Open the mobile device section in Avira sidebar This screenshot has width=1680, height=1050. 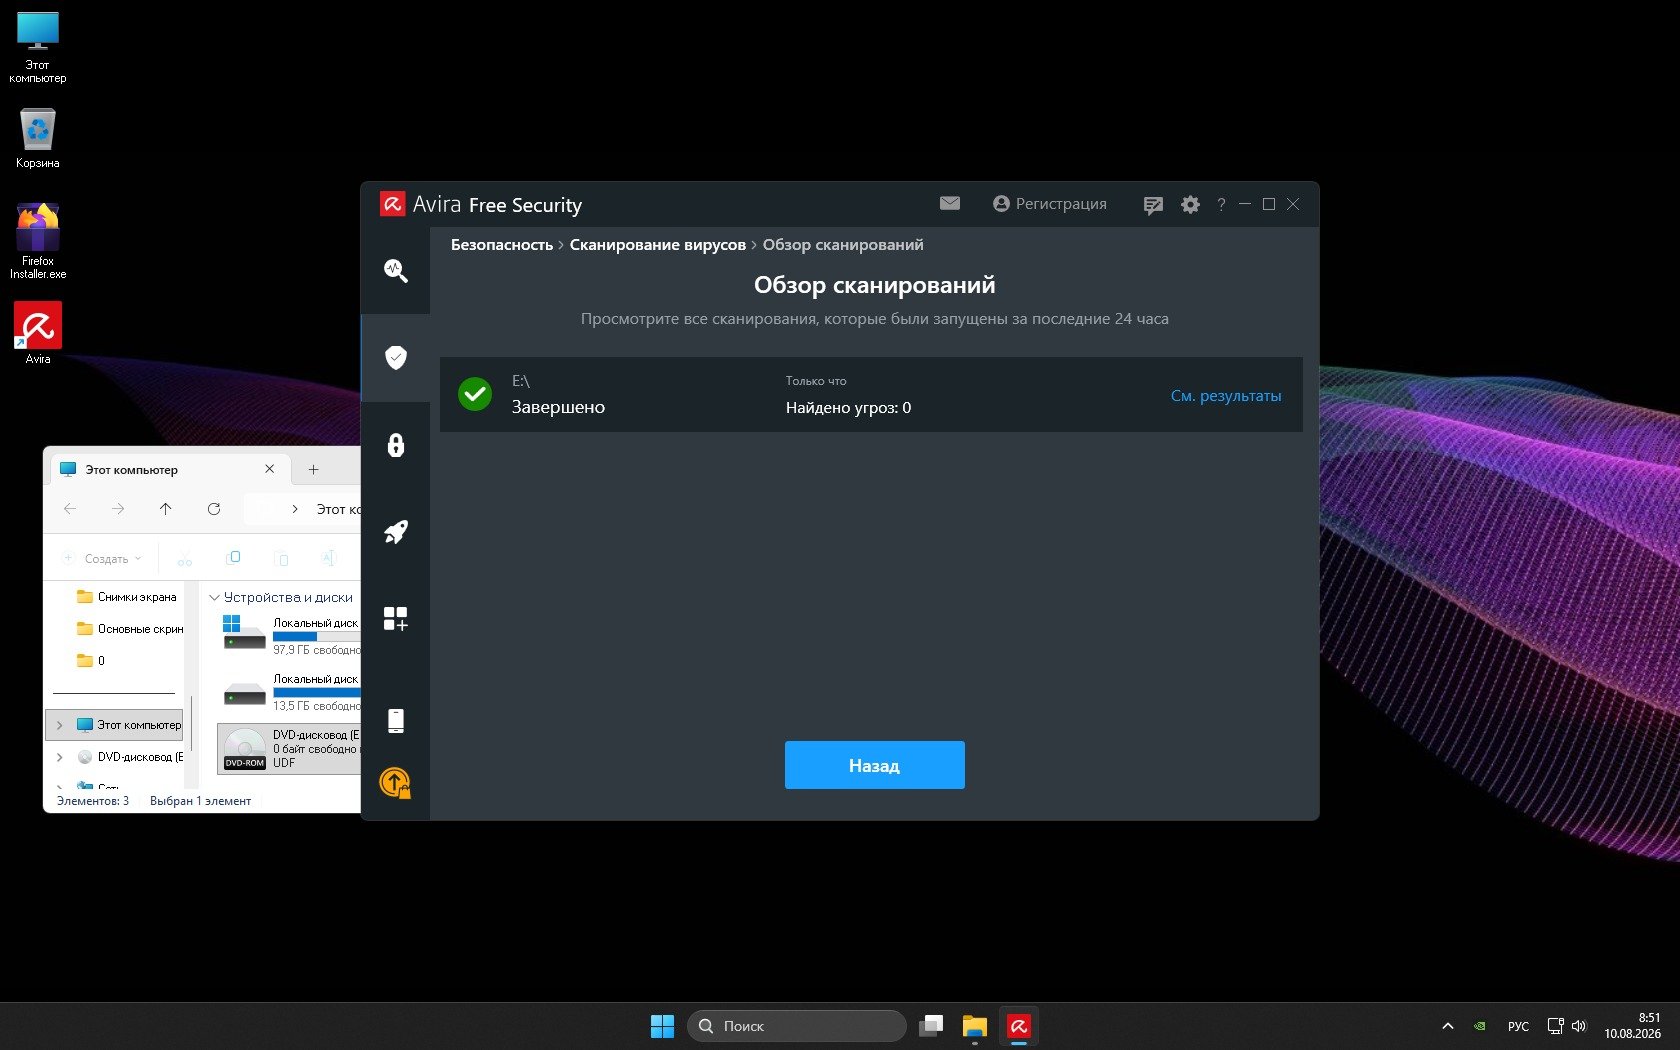(x=396, y=721)
